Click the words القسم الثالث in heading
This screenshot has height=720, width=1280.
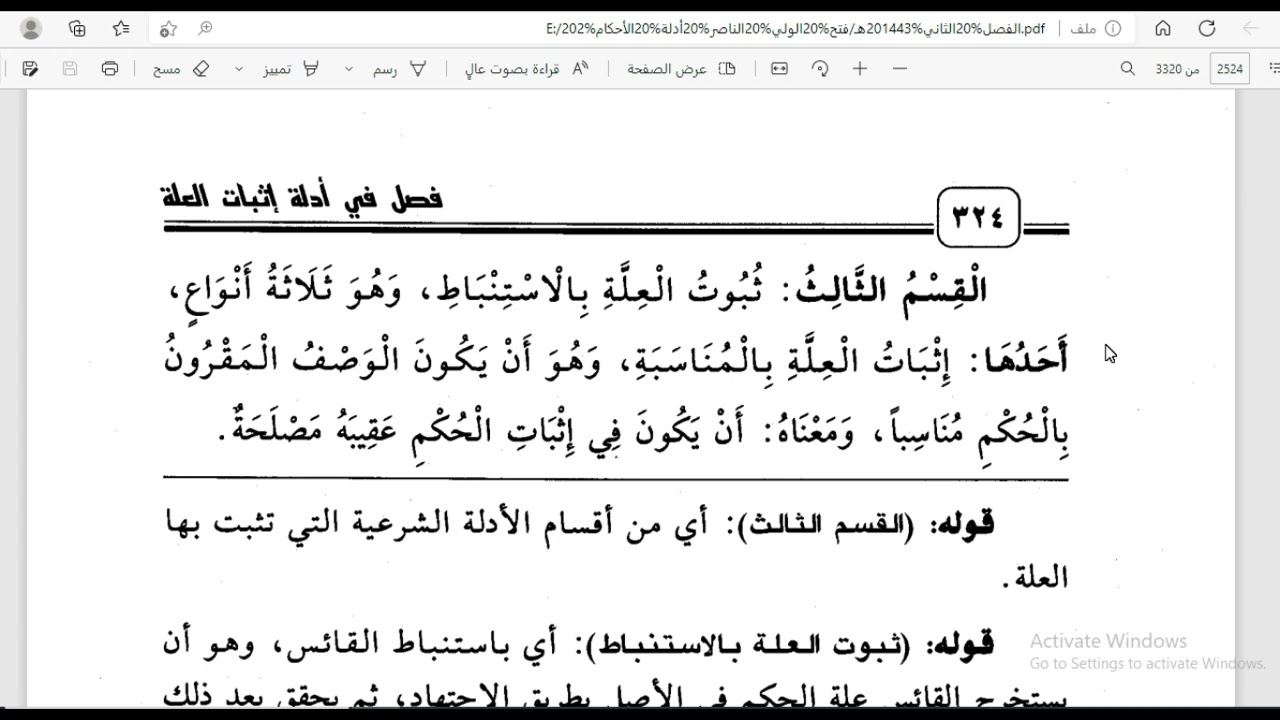click(x=893, y=290)
